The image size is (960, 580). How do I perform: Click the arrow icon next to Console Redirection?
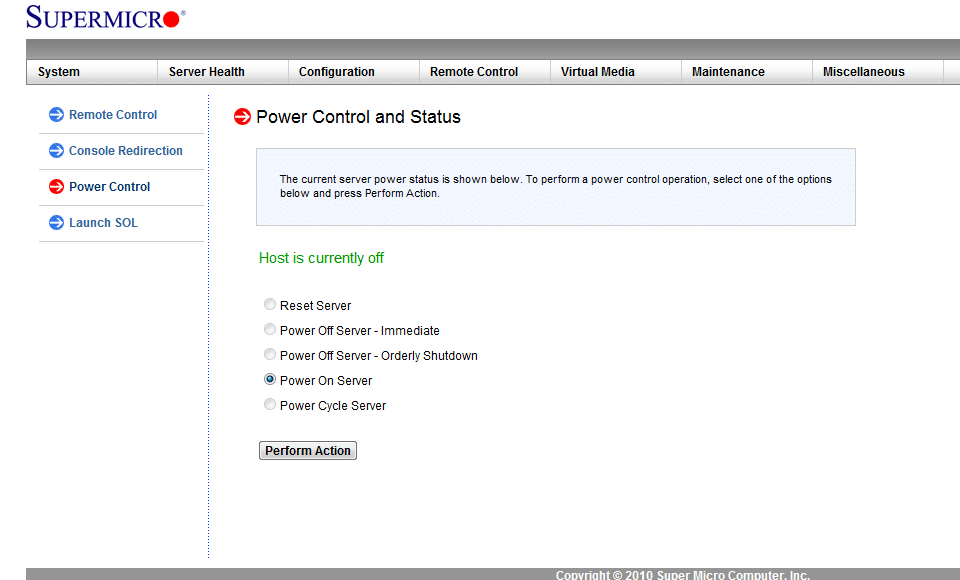[56, 151]
